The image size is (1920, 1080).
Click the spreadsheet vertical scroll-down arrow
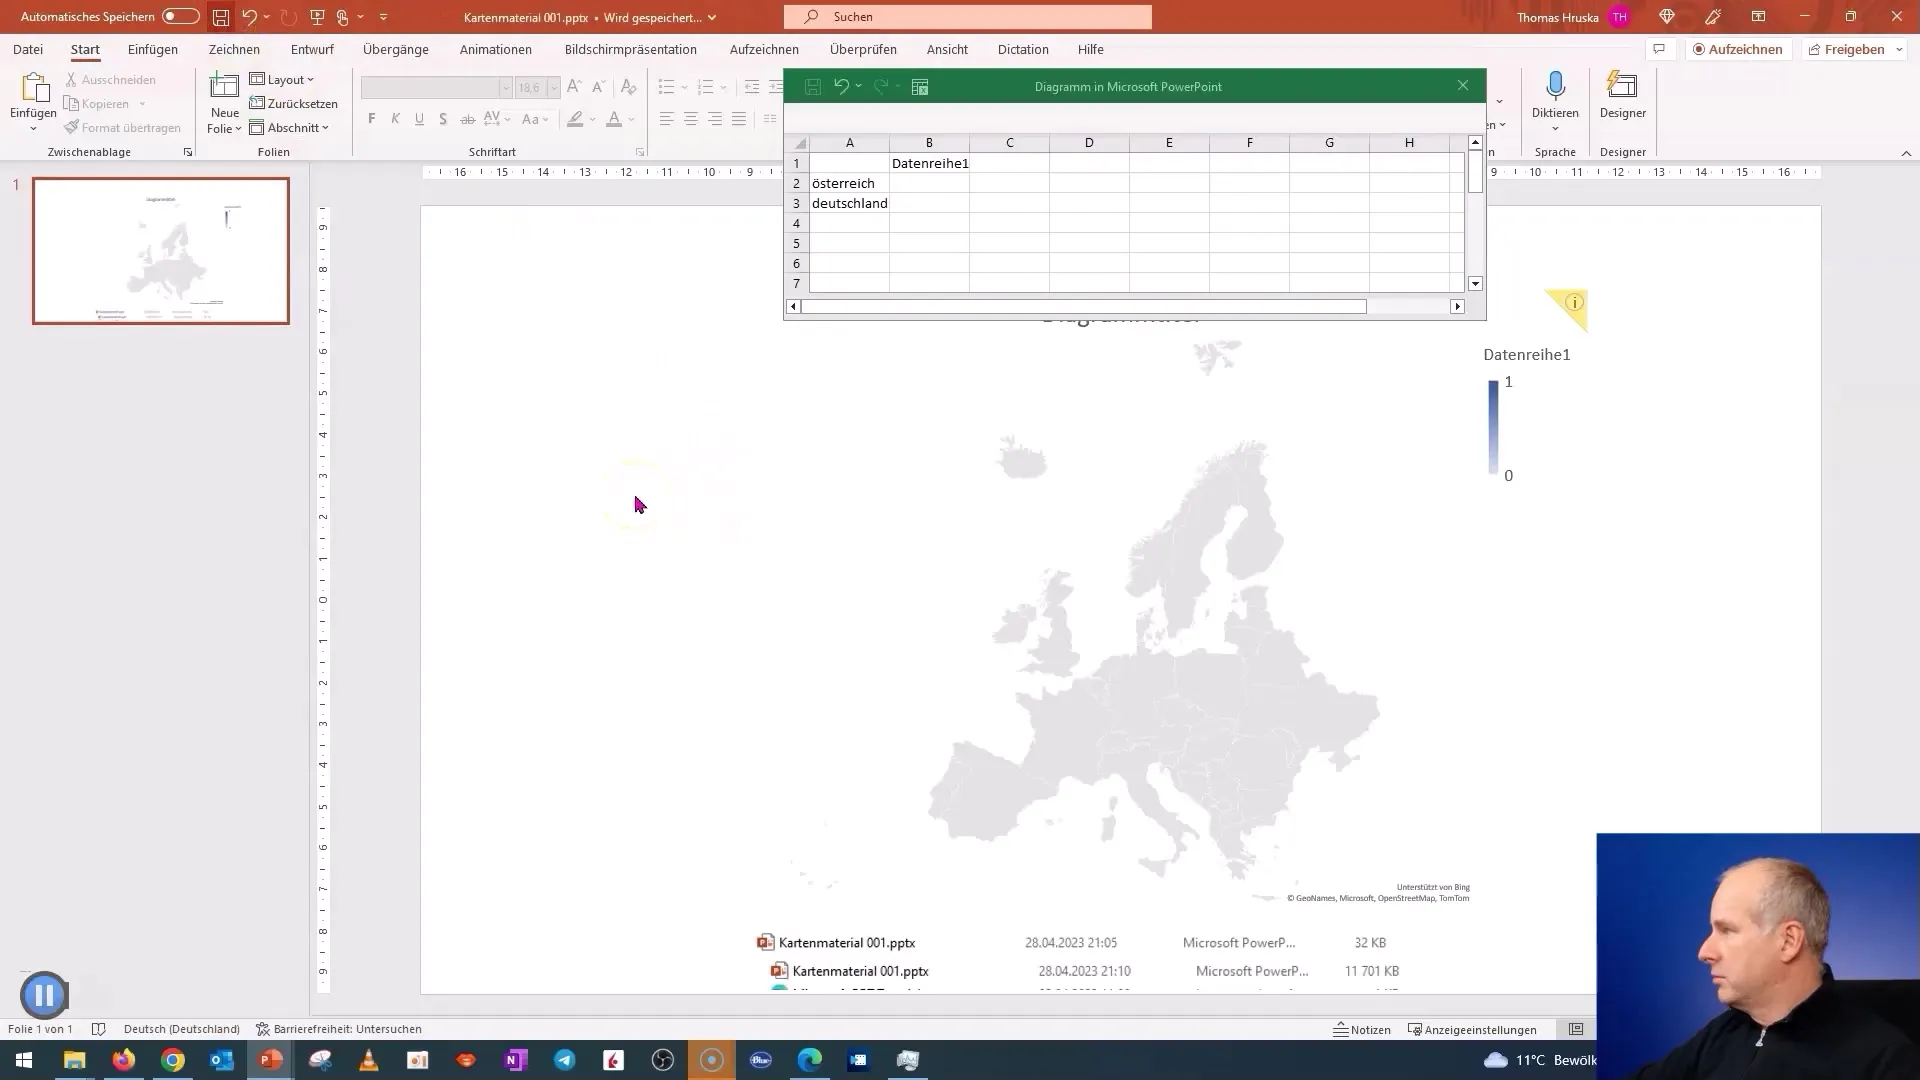click(x=1475, y=284)
